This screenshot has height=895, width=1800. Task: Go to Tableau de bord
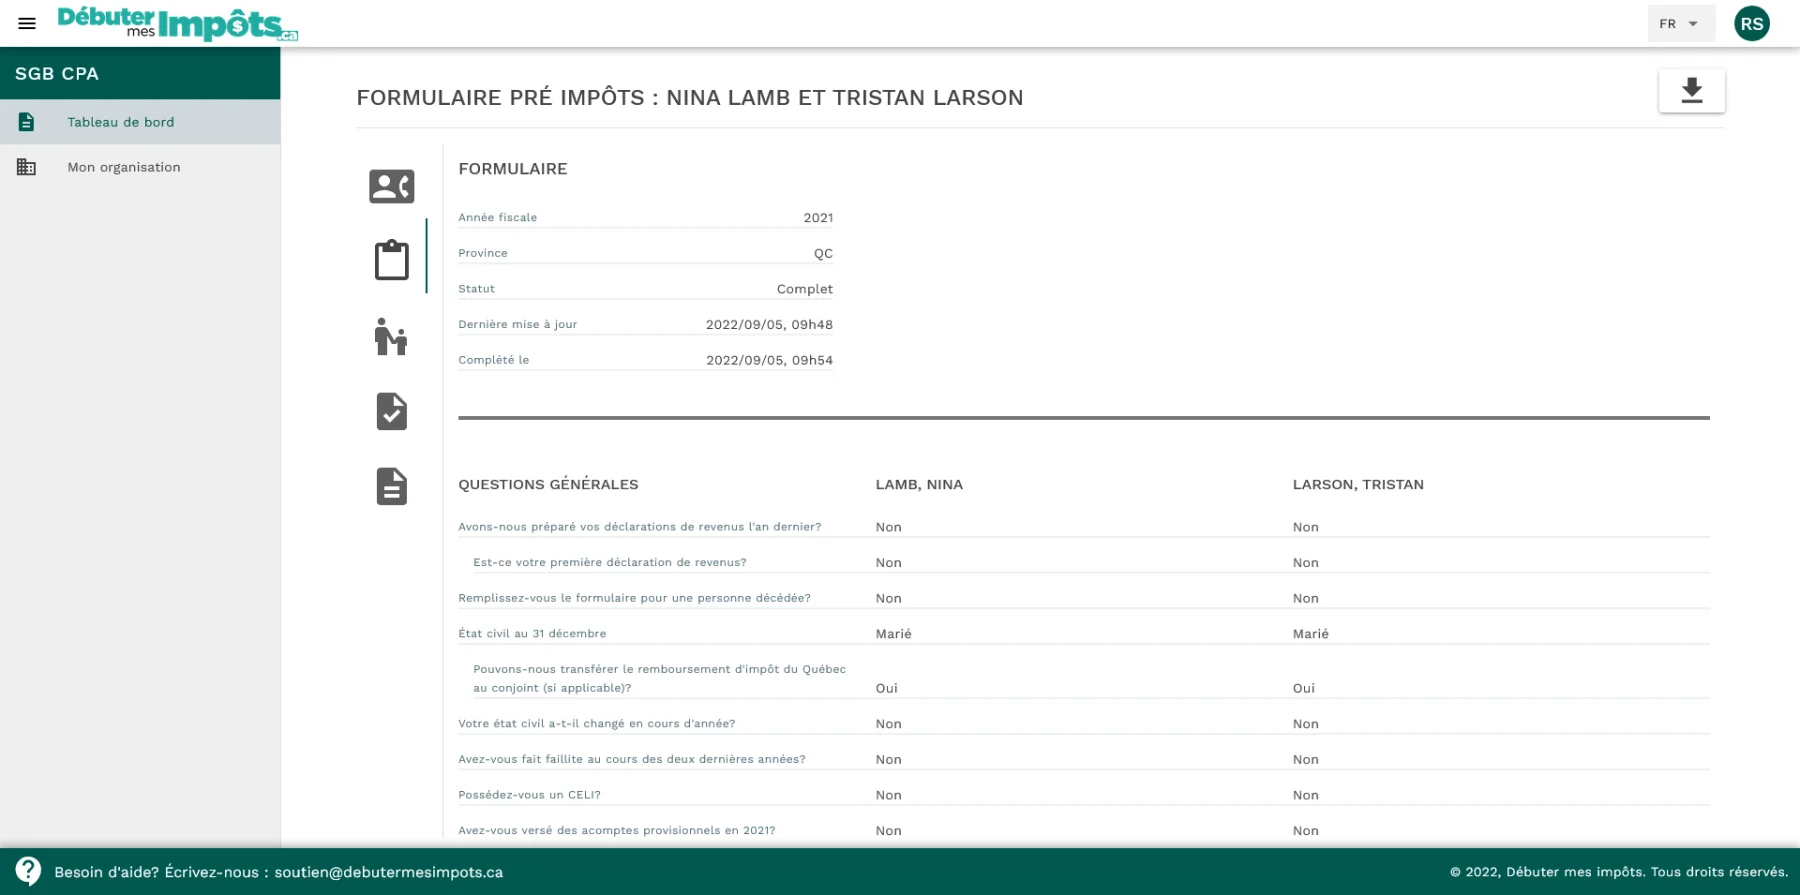point(140,122)
